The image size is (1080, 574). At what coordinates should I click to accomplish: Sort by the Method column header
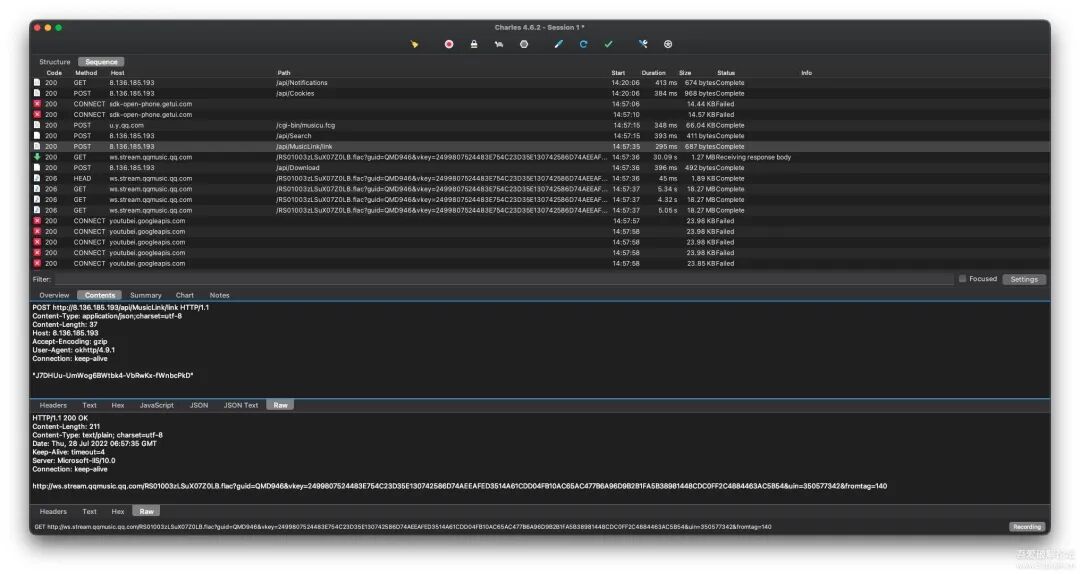pyautogui.click(x=86, y=72)
